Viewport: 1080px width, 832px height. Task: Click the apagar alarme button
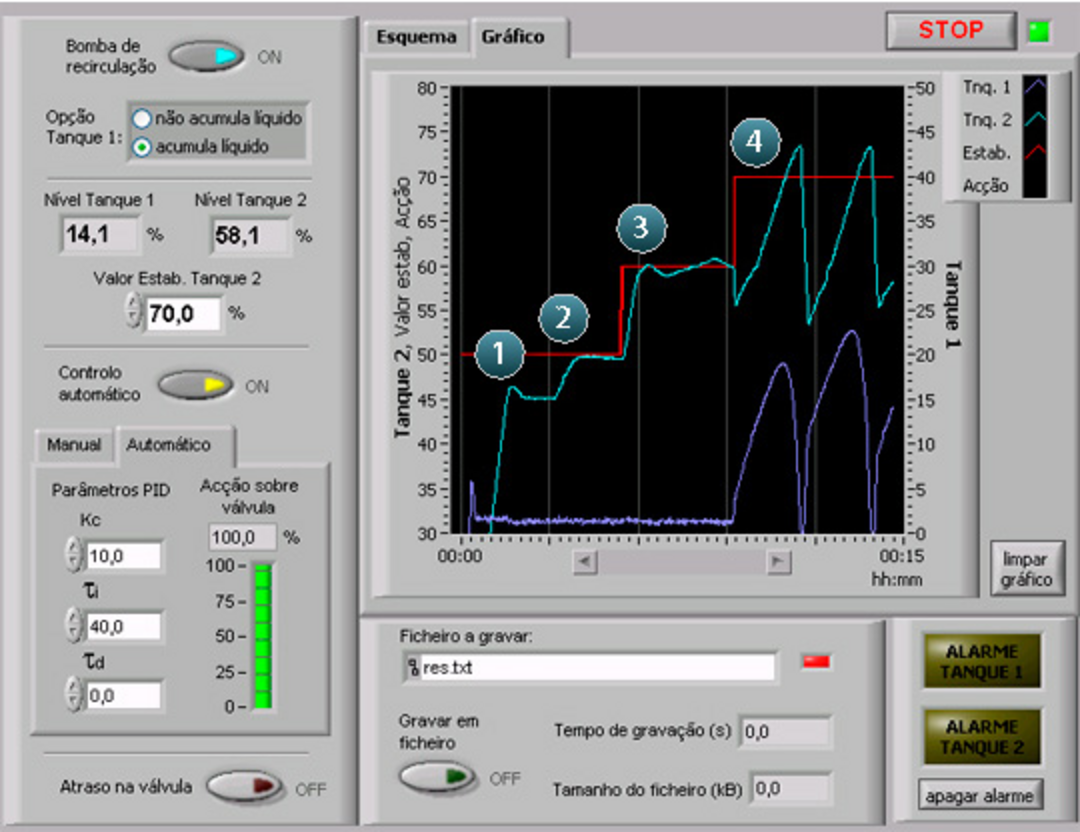click(980, 795)
